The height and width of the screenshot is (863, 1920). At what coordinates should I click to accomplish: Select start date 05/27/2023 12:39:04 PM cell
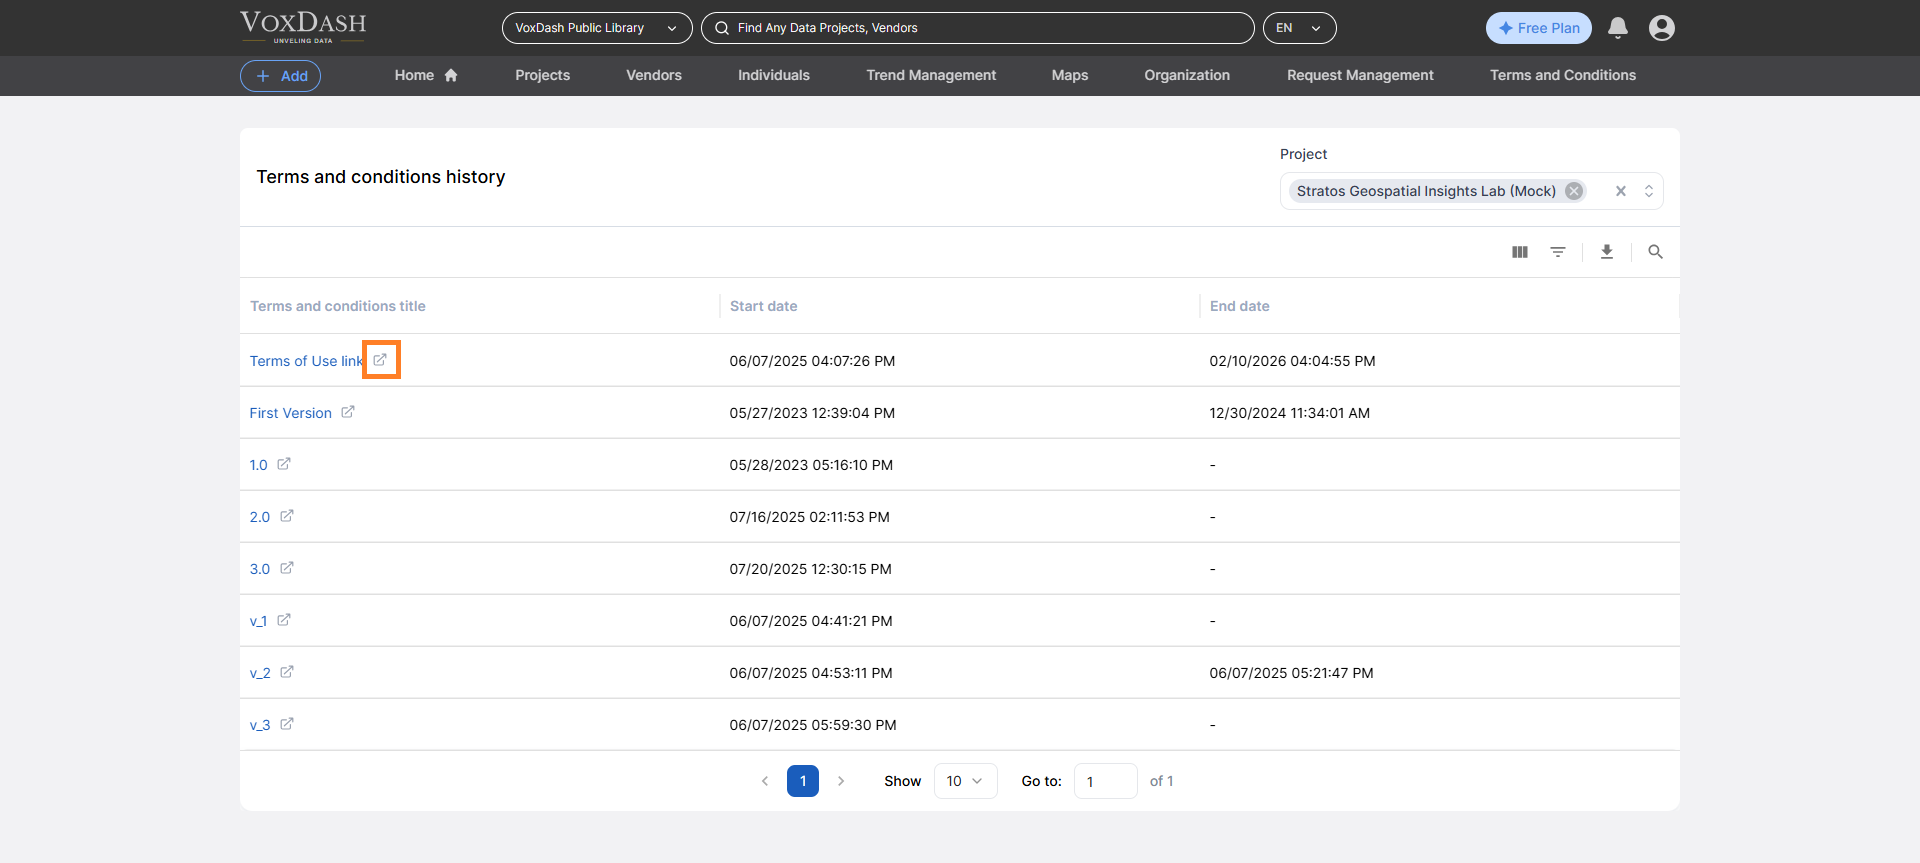812,413
